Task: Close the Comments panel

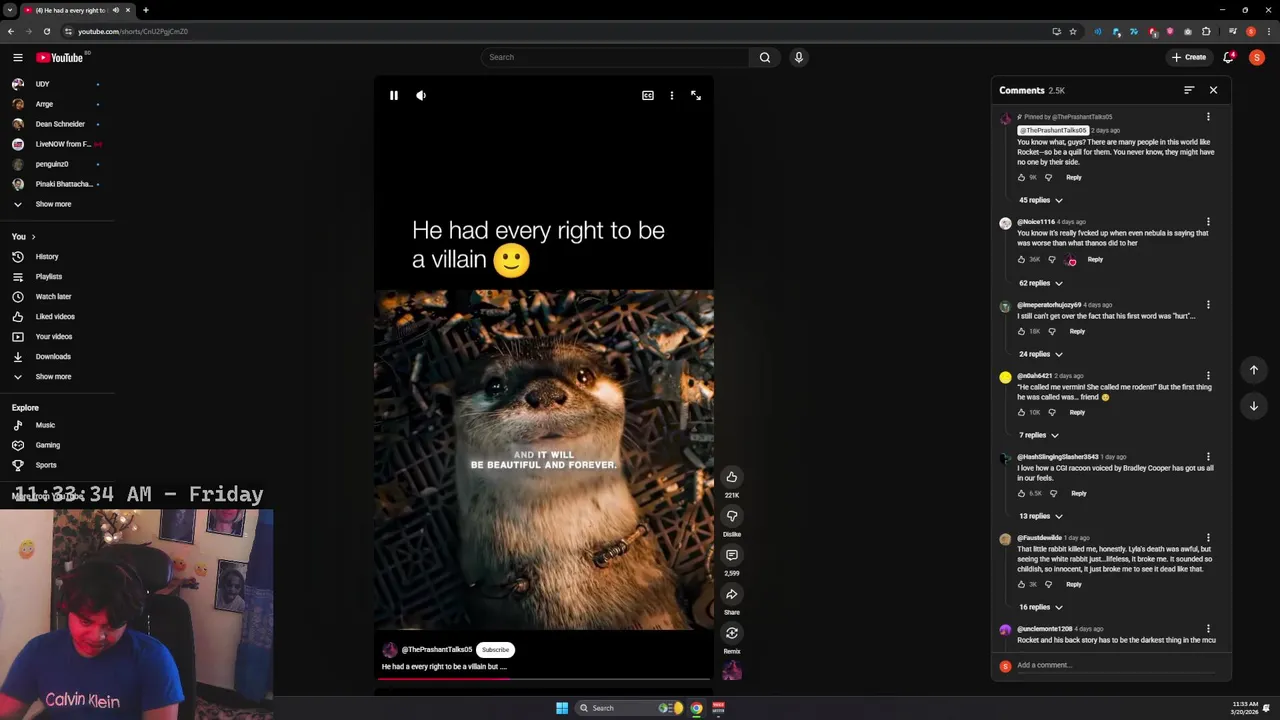Action: pyautogui.click(x=1213, y=90)
